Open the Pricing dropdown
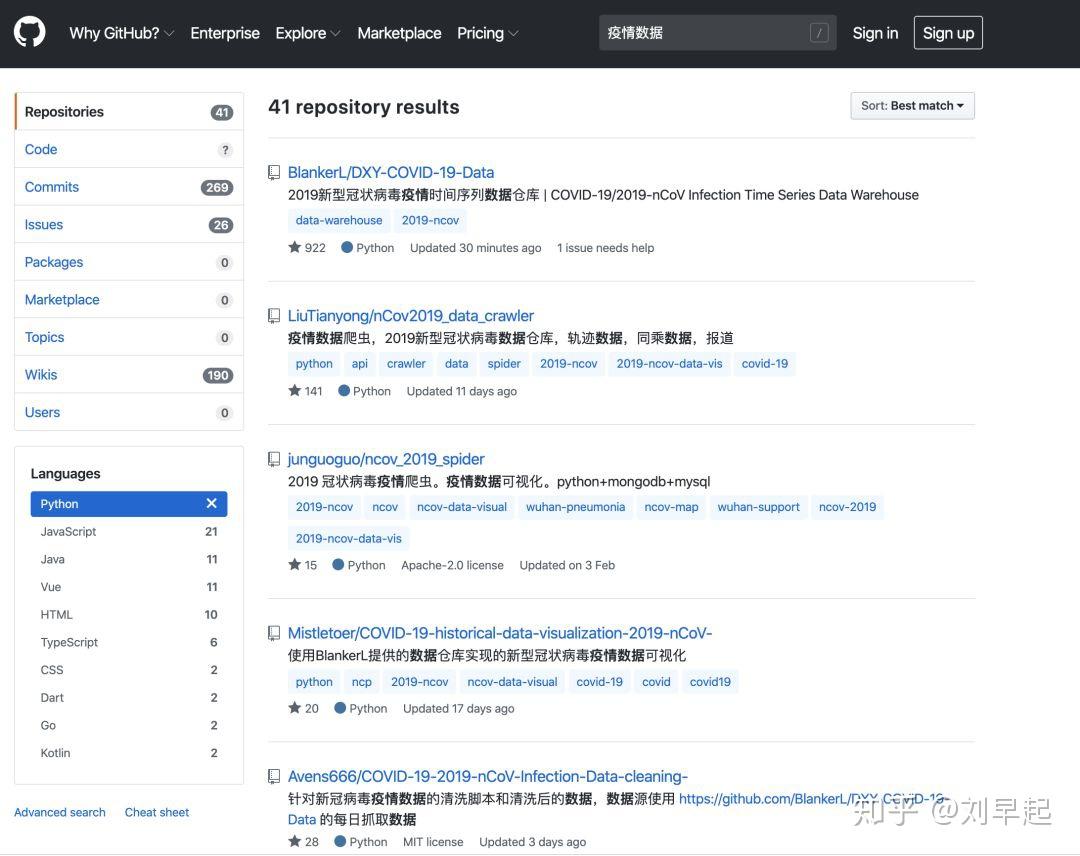Viewport: 1080px width, 856px height. [x=487, y=33]
